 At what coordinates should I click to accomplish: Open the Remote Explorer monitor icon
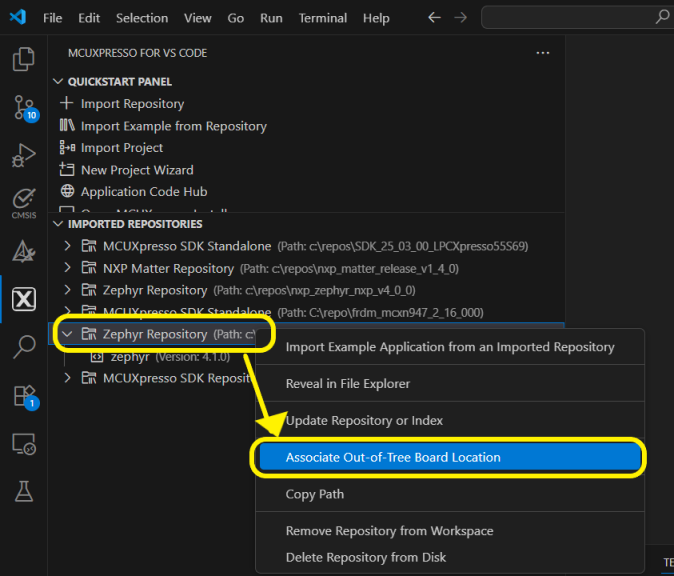23,443
